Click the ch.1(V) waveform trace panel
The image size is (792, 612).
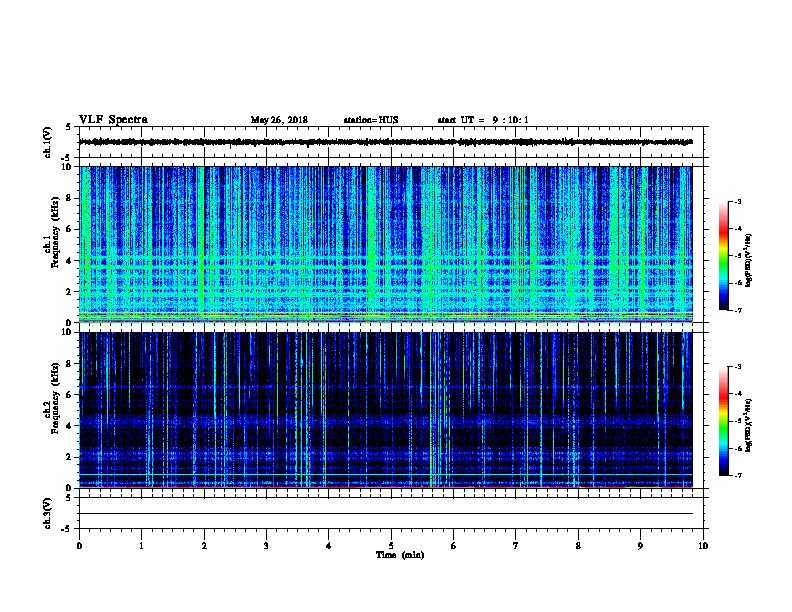[391, 142]
